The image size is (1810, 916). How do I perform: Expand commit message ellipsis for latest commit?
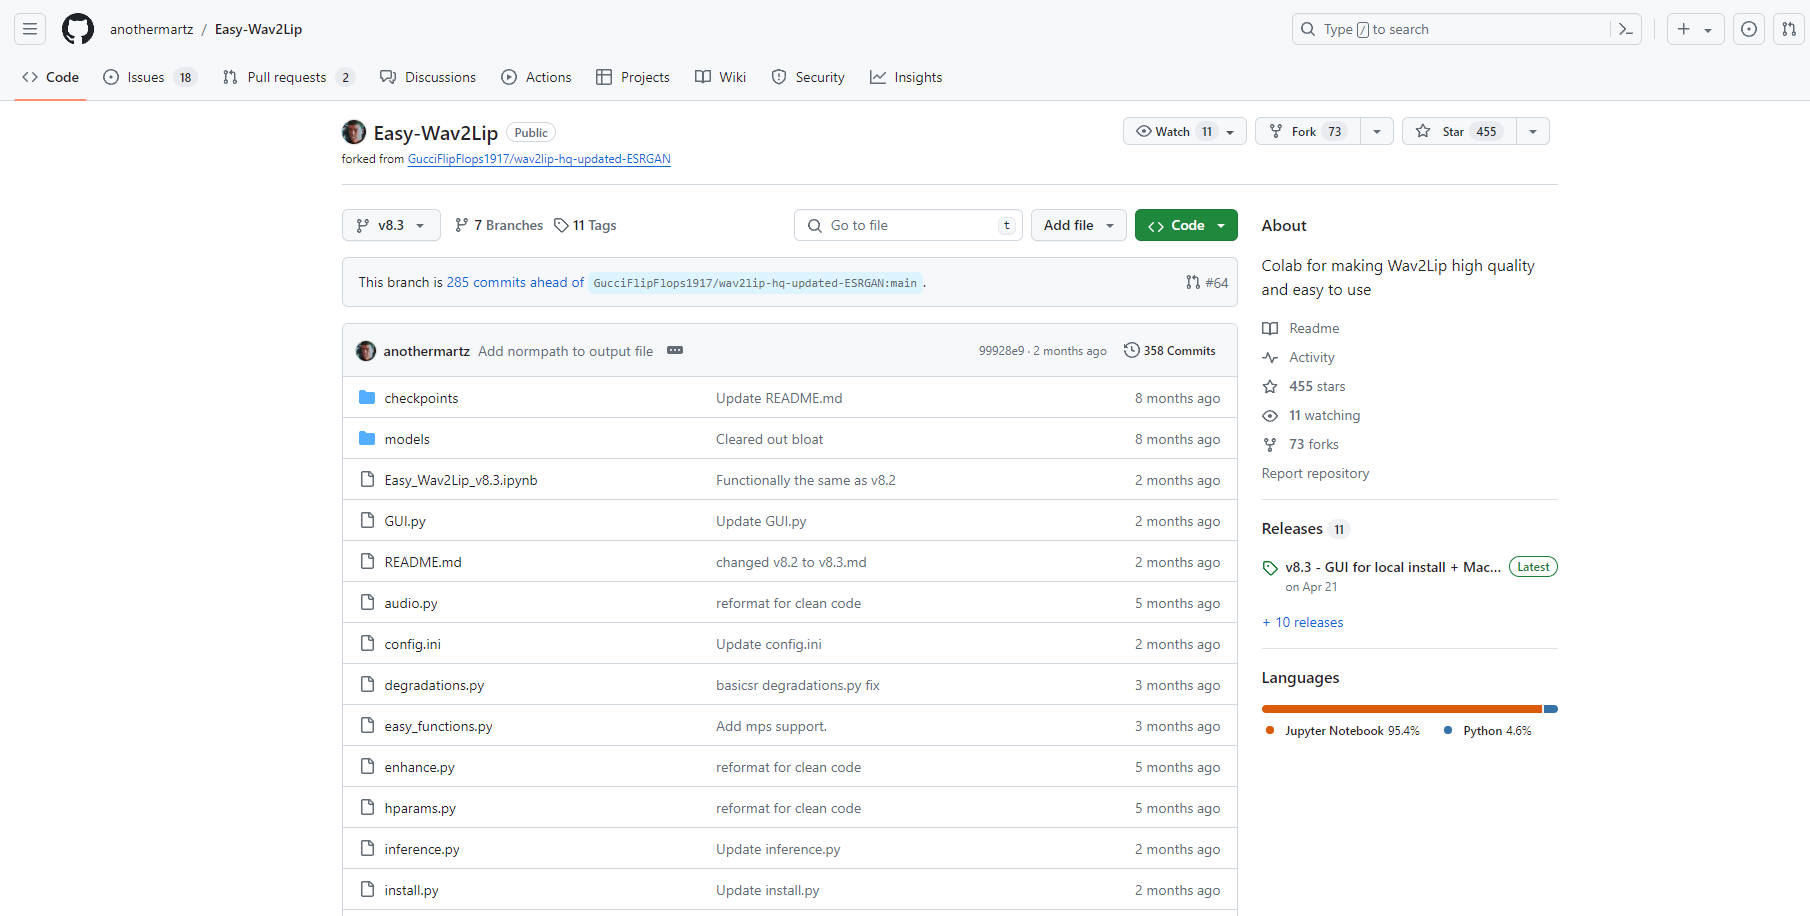pos(675,351)
